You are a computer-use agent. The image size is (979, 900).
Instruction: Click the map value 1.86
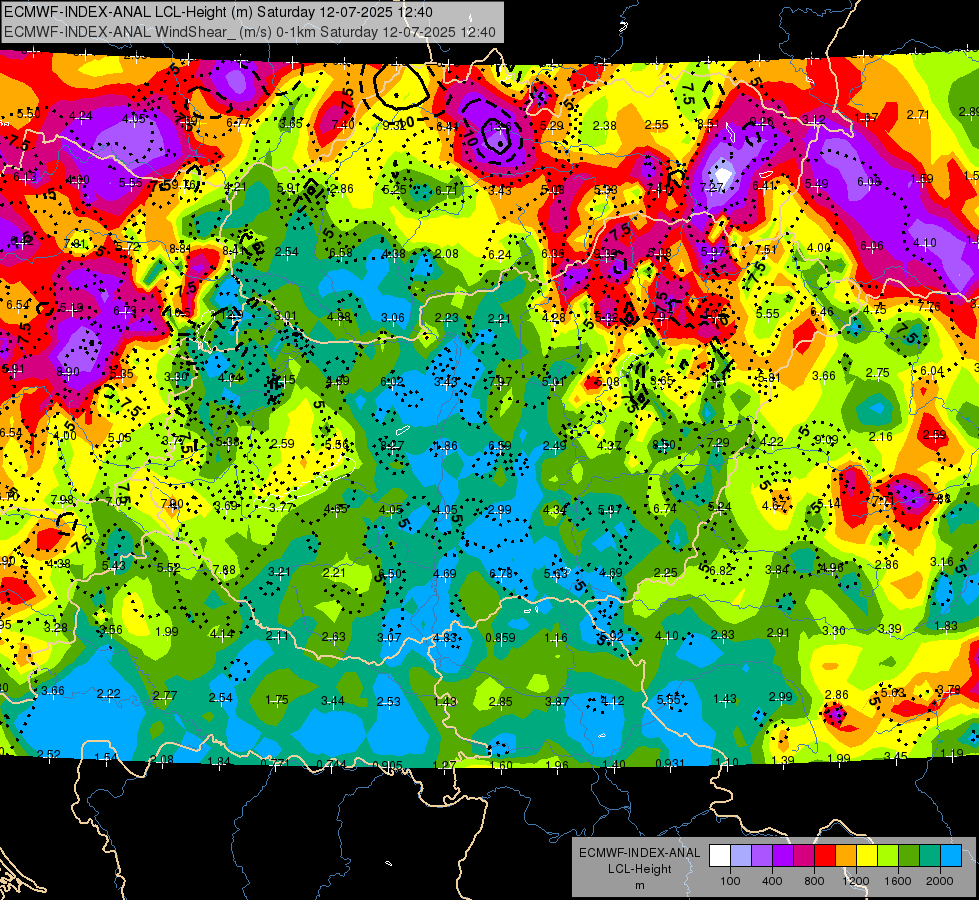click(445, 446)
